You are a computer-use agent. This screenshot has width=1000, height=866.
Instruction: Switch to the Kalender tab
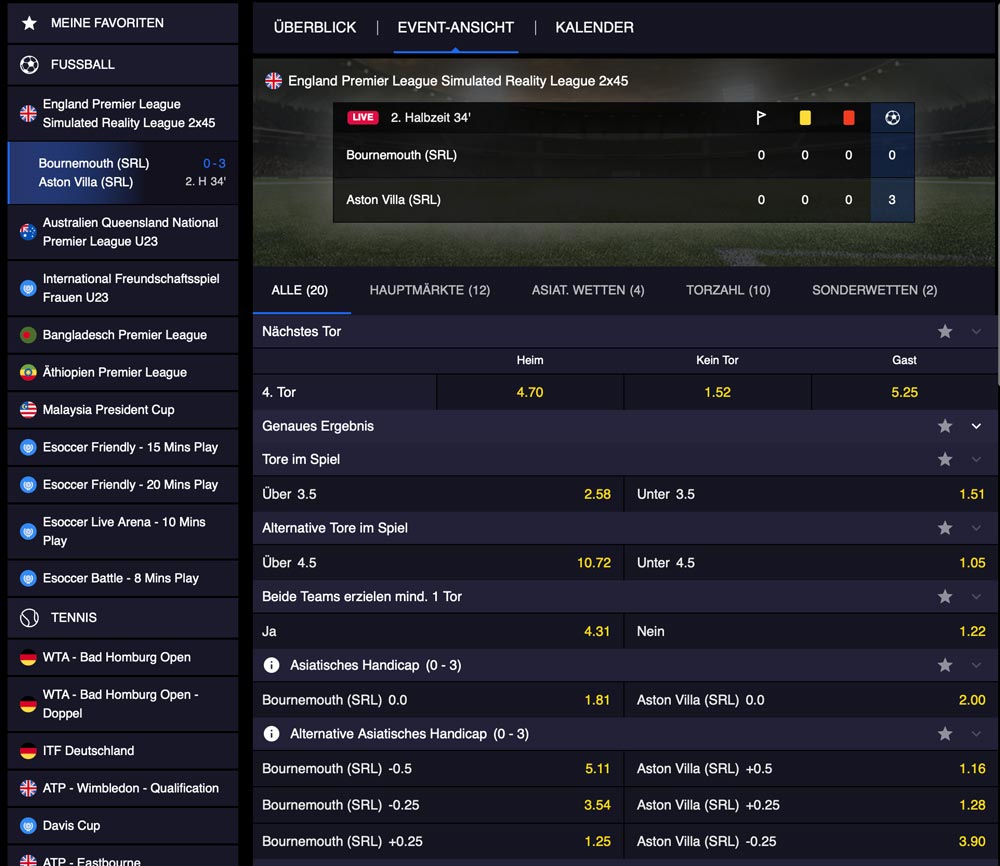click(x=594, y=28)
